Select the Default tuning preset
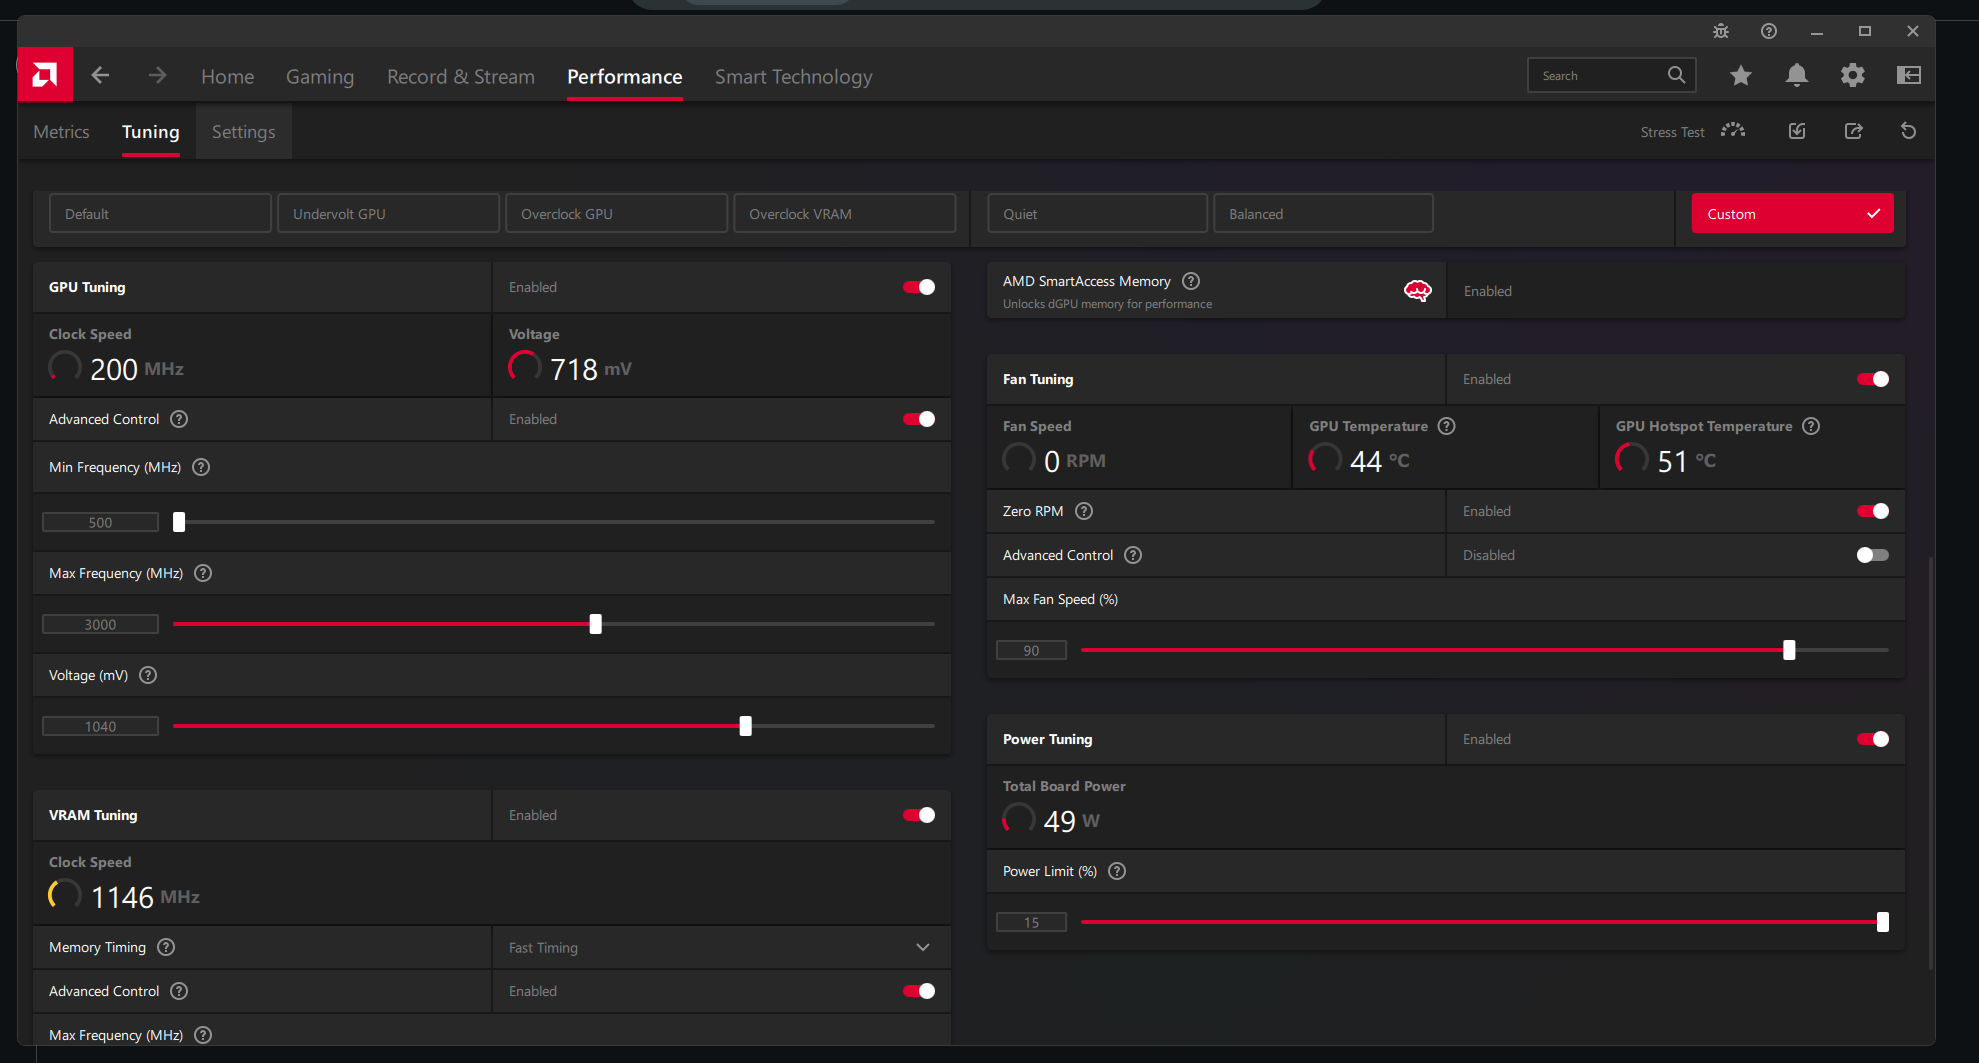 pyautogui.click(x=160, y=214)
